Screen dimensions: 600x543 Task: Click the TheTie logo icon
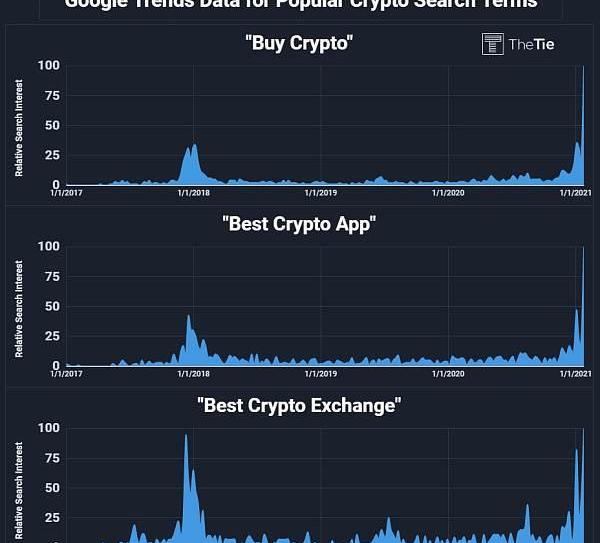[492, 43]
